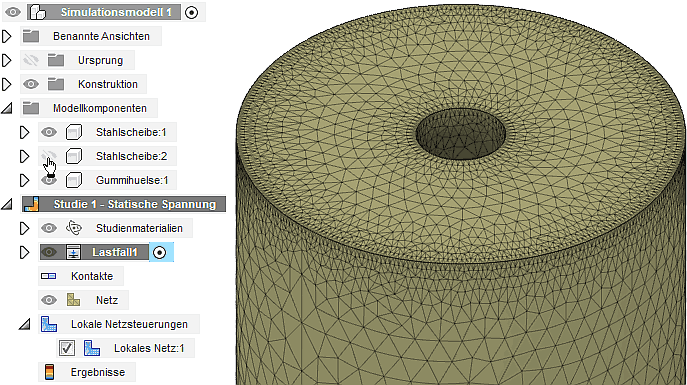Screen dimensions: 687x385
Task: Select the Modellkomponenten label
Action: tap(100, 108)
